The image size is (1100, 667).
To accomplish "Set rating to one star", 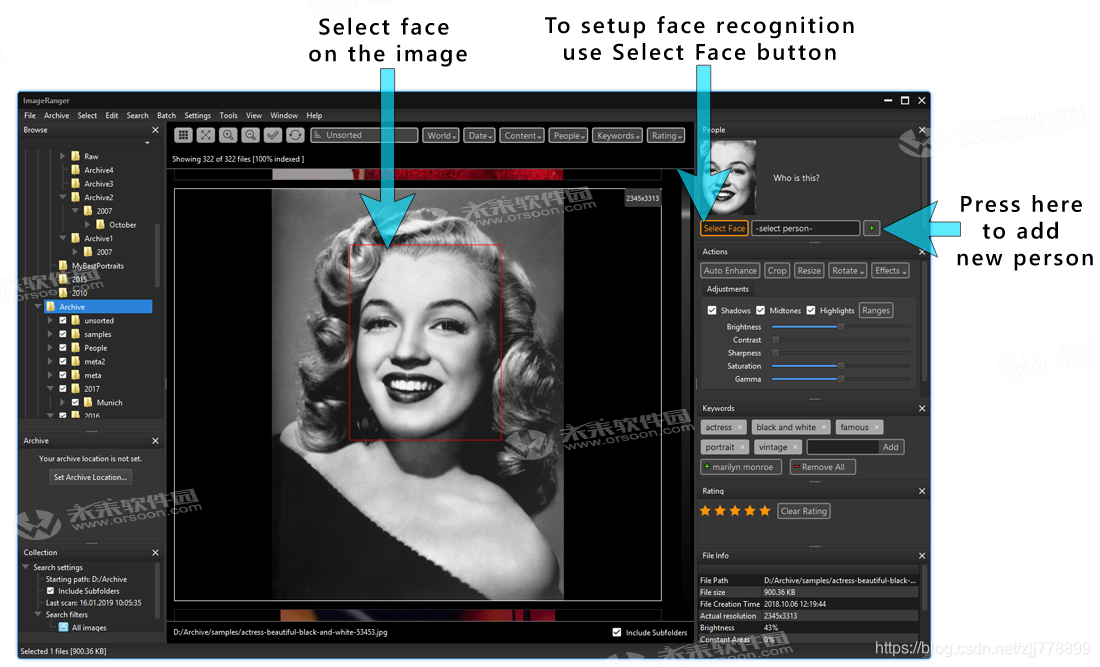I will (705, 511).
